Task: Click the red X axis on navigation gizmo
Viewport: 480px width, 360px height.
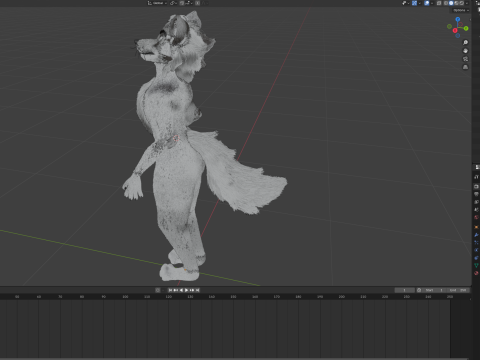Action: coord(455,30)
